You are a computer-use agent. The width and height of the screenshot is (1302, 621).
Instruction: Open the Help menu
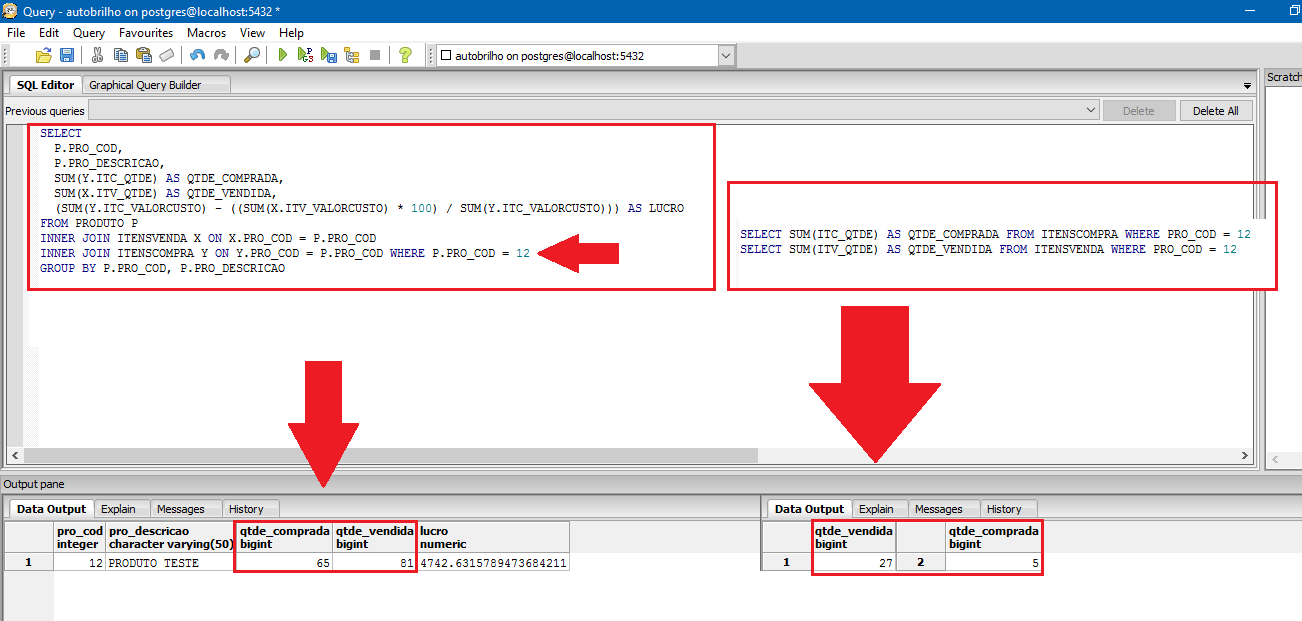coord(291,33)
